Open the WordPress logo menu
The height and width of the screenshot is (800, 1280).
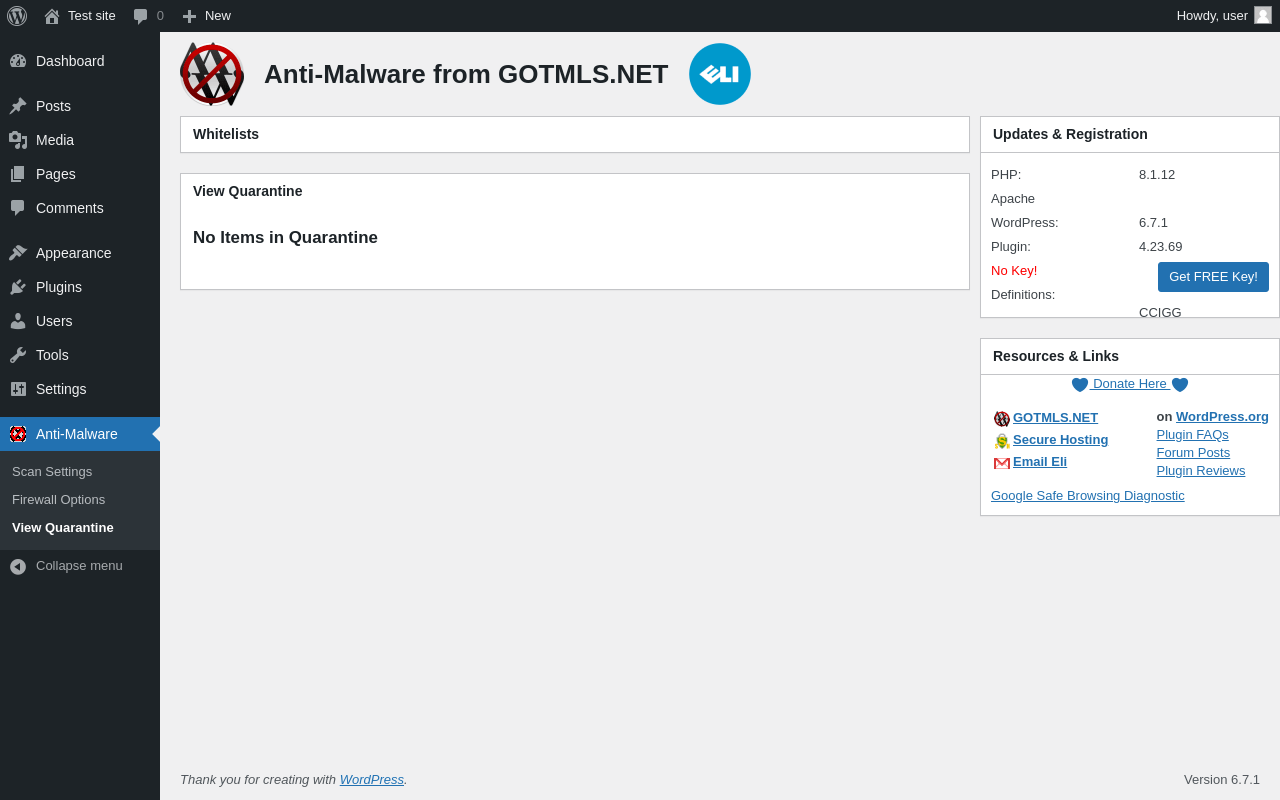[17, 16]
